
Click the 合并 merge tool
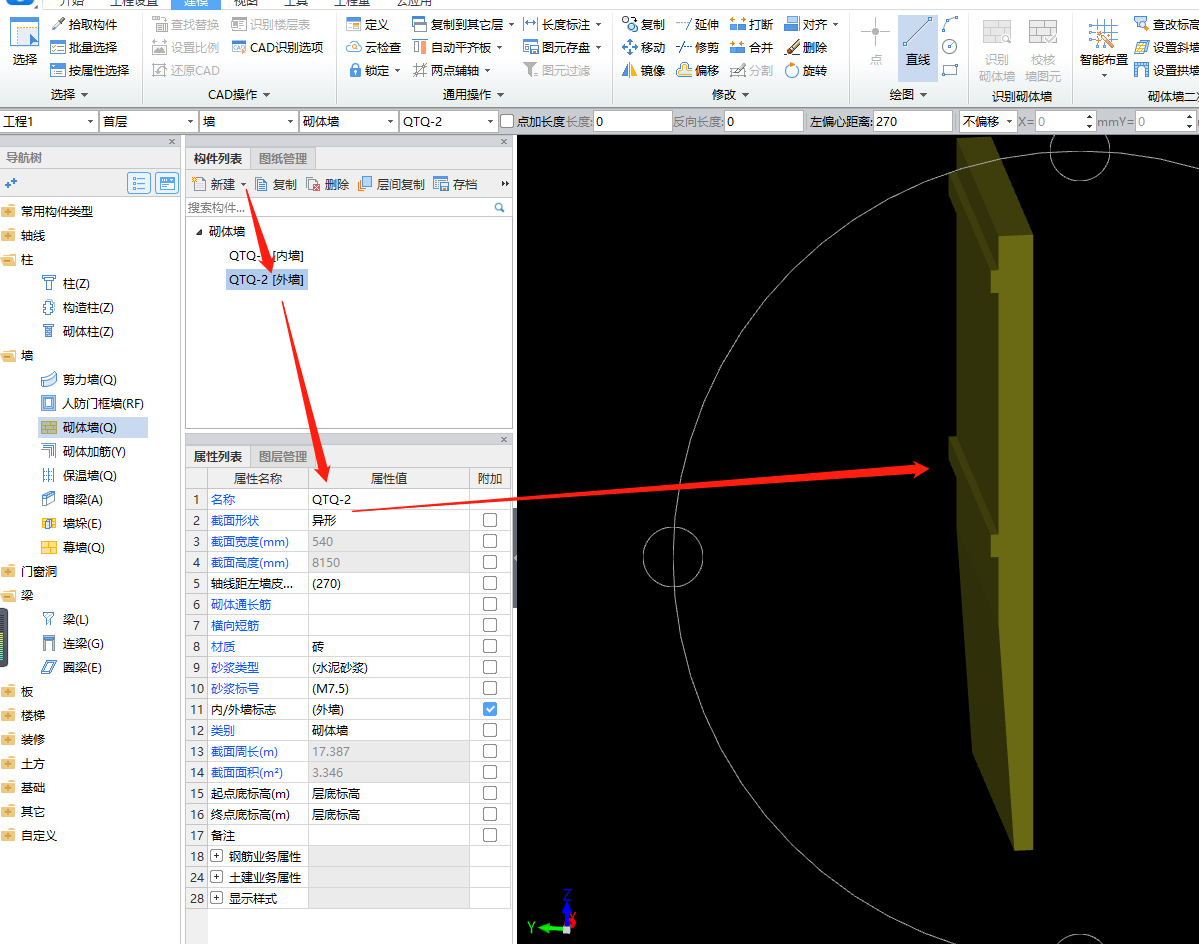pyautogui.click(x=752, y=47)
